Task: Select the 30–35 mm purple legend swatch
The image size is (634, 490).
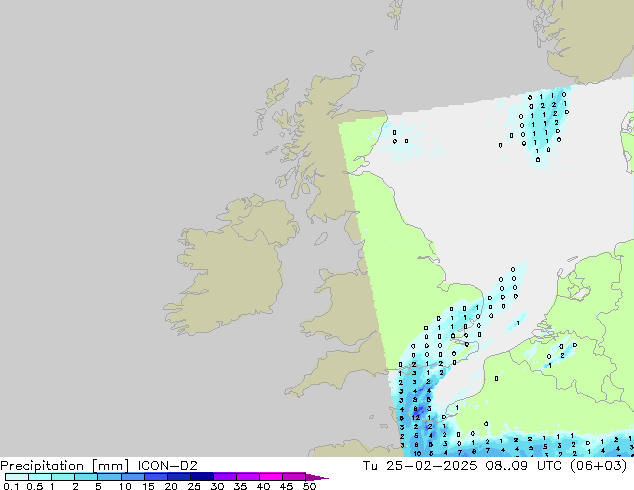Action: pyautogui.click(x=225, y=477)
